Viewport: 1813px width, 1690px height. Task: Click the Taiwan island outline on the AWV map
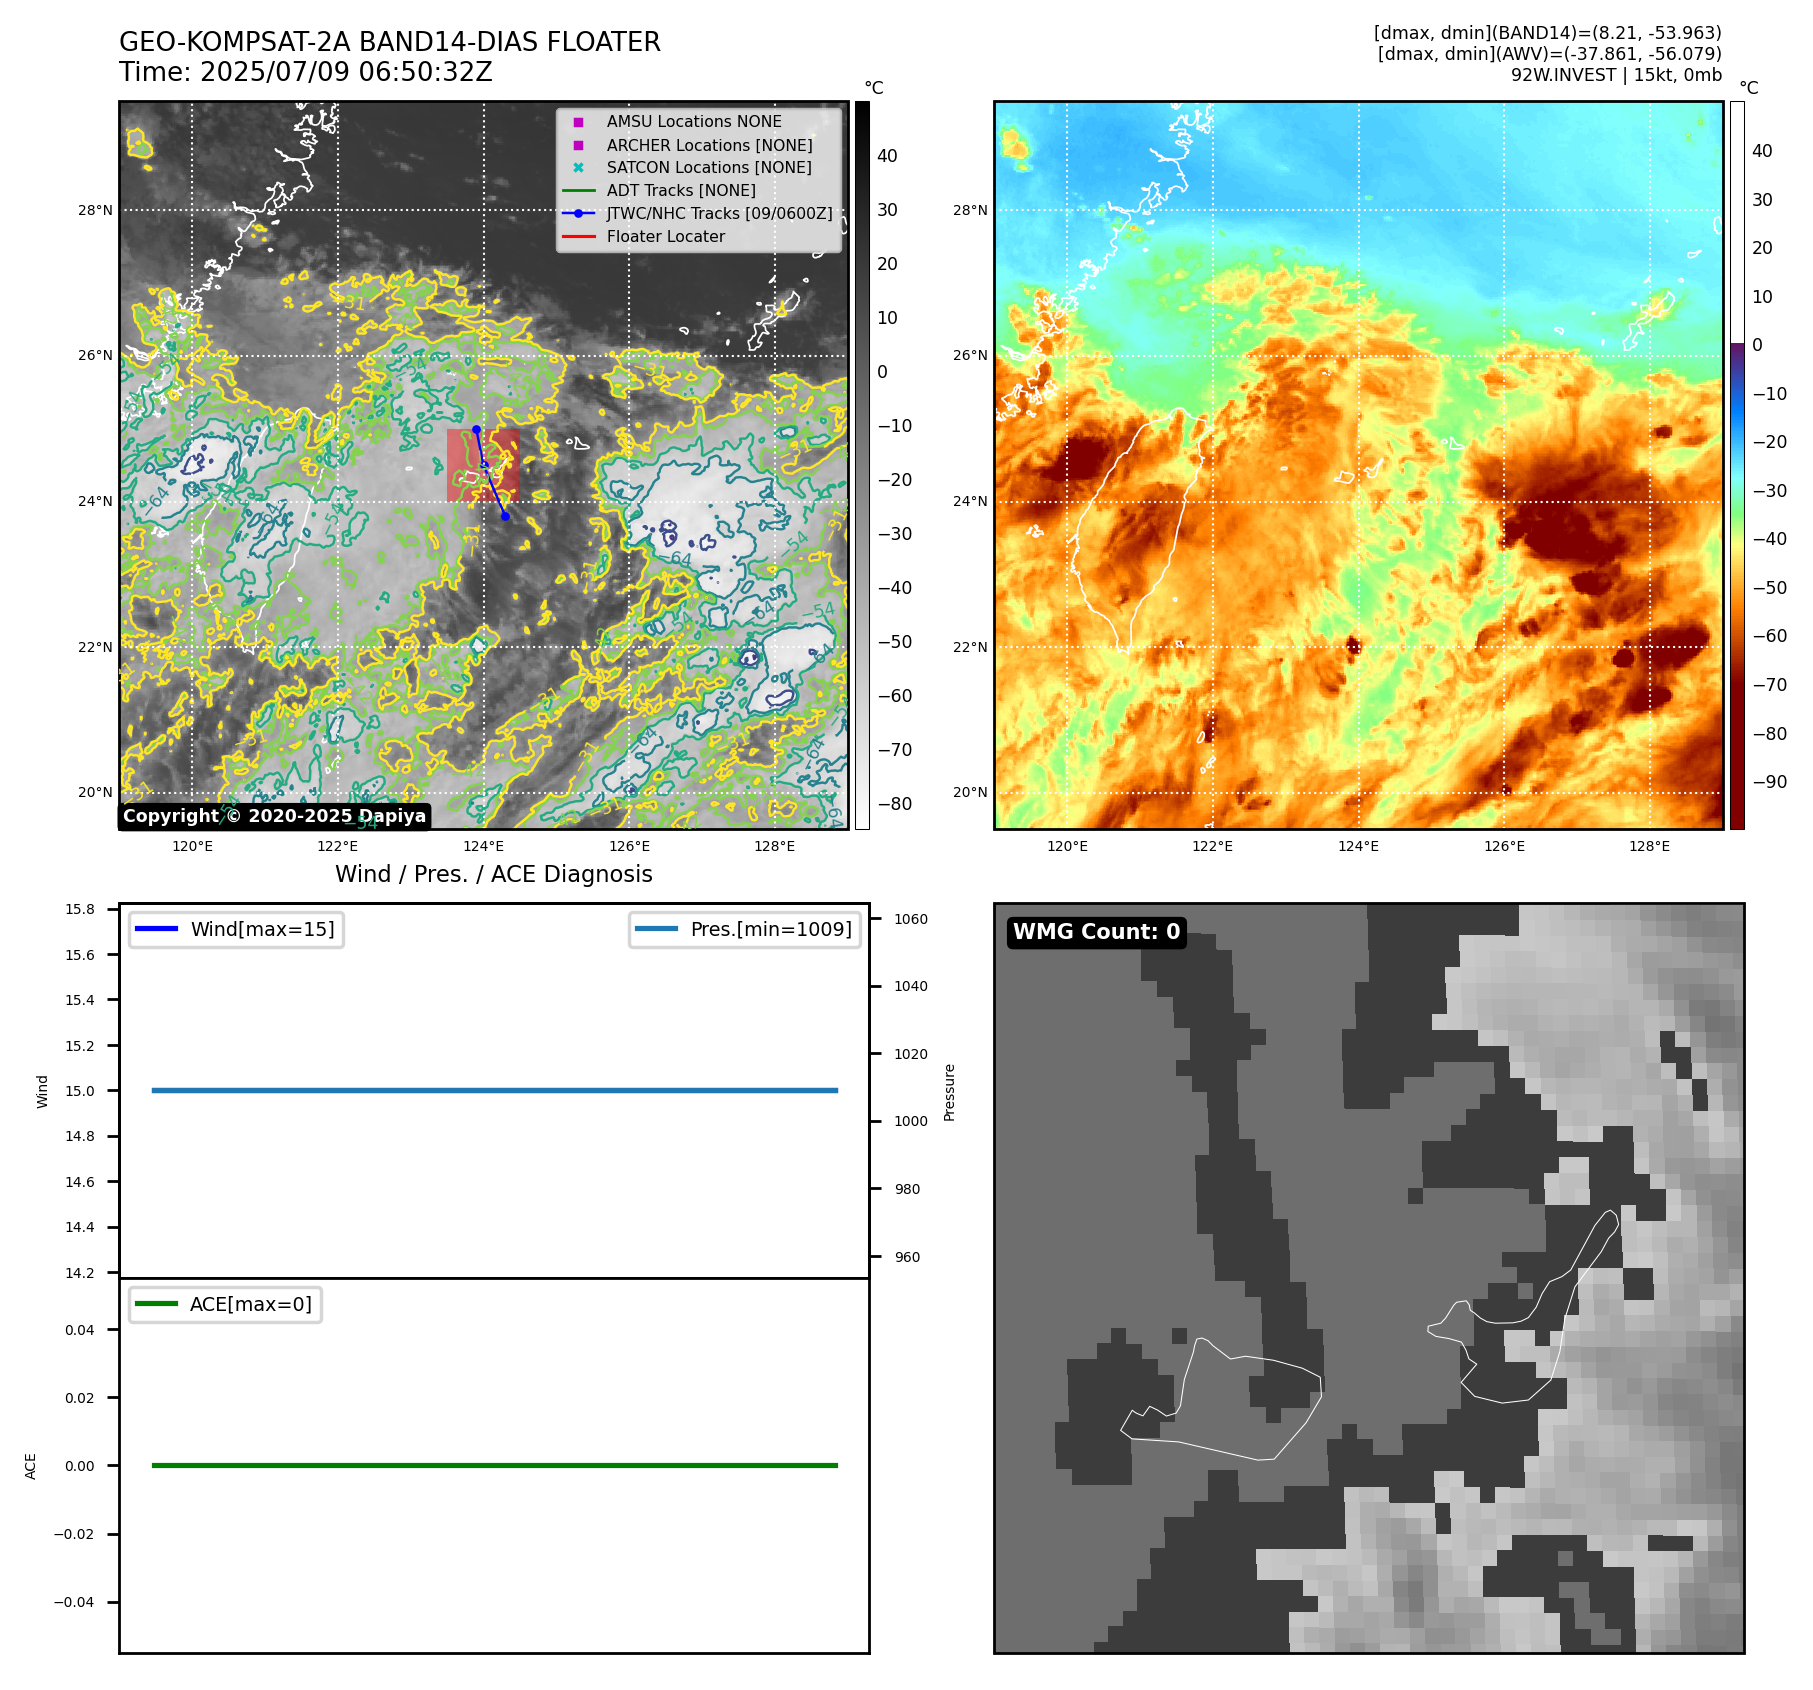[1140, 530]
